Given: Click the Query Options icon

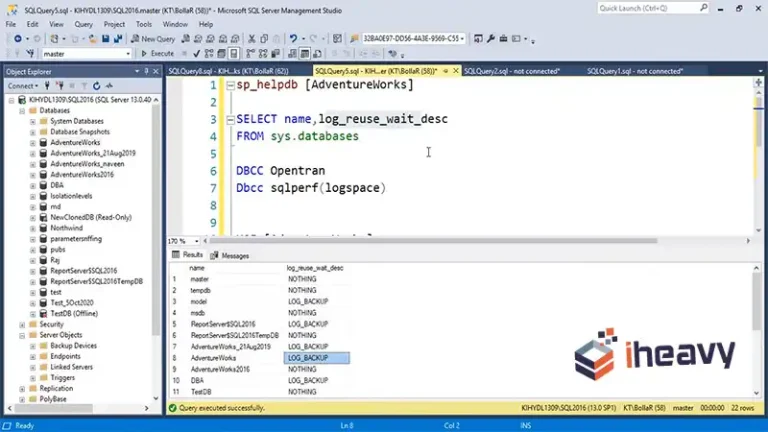Looking at the screenshot, I should [221, 54].
